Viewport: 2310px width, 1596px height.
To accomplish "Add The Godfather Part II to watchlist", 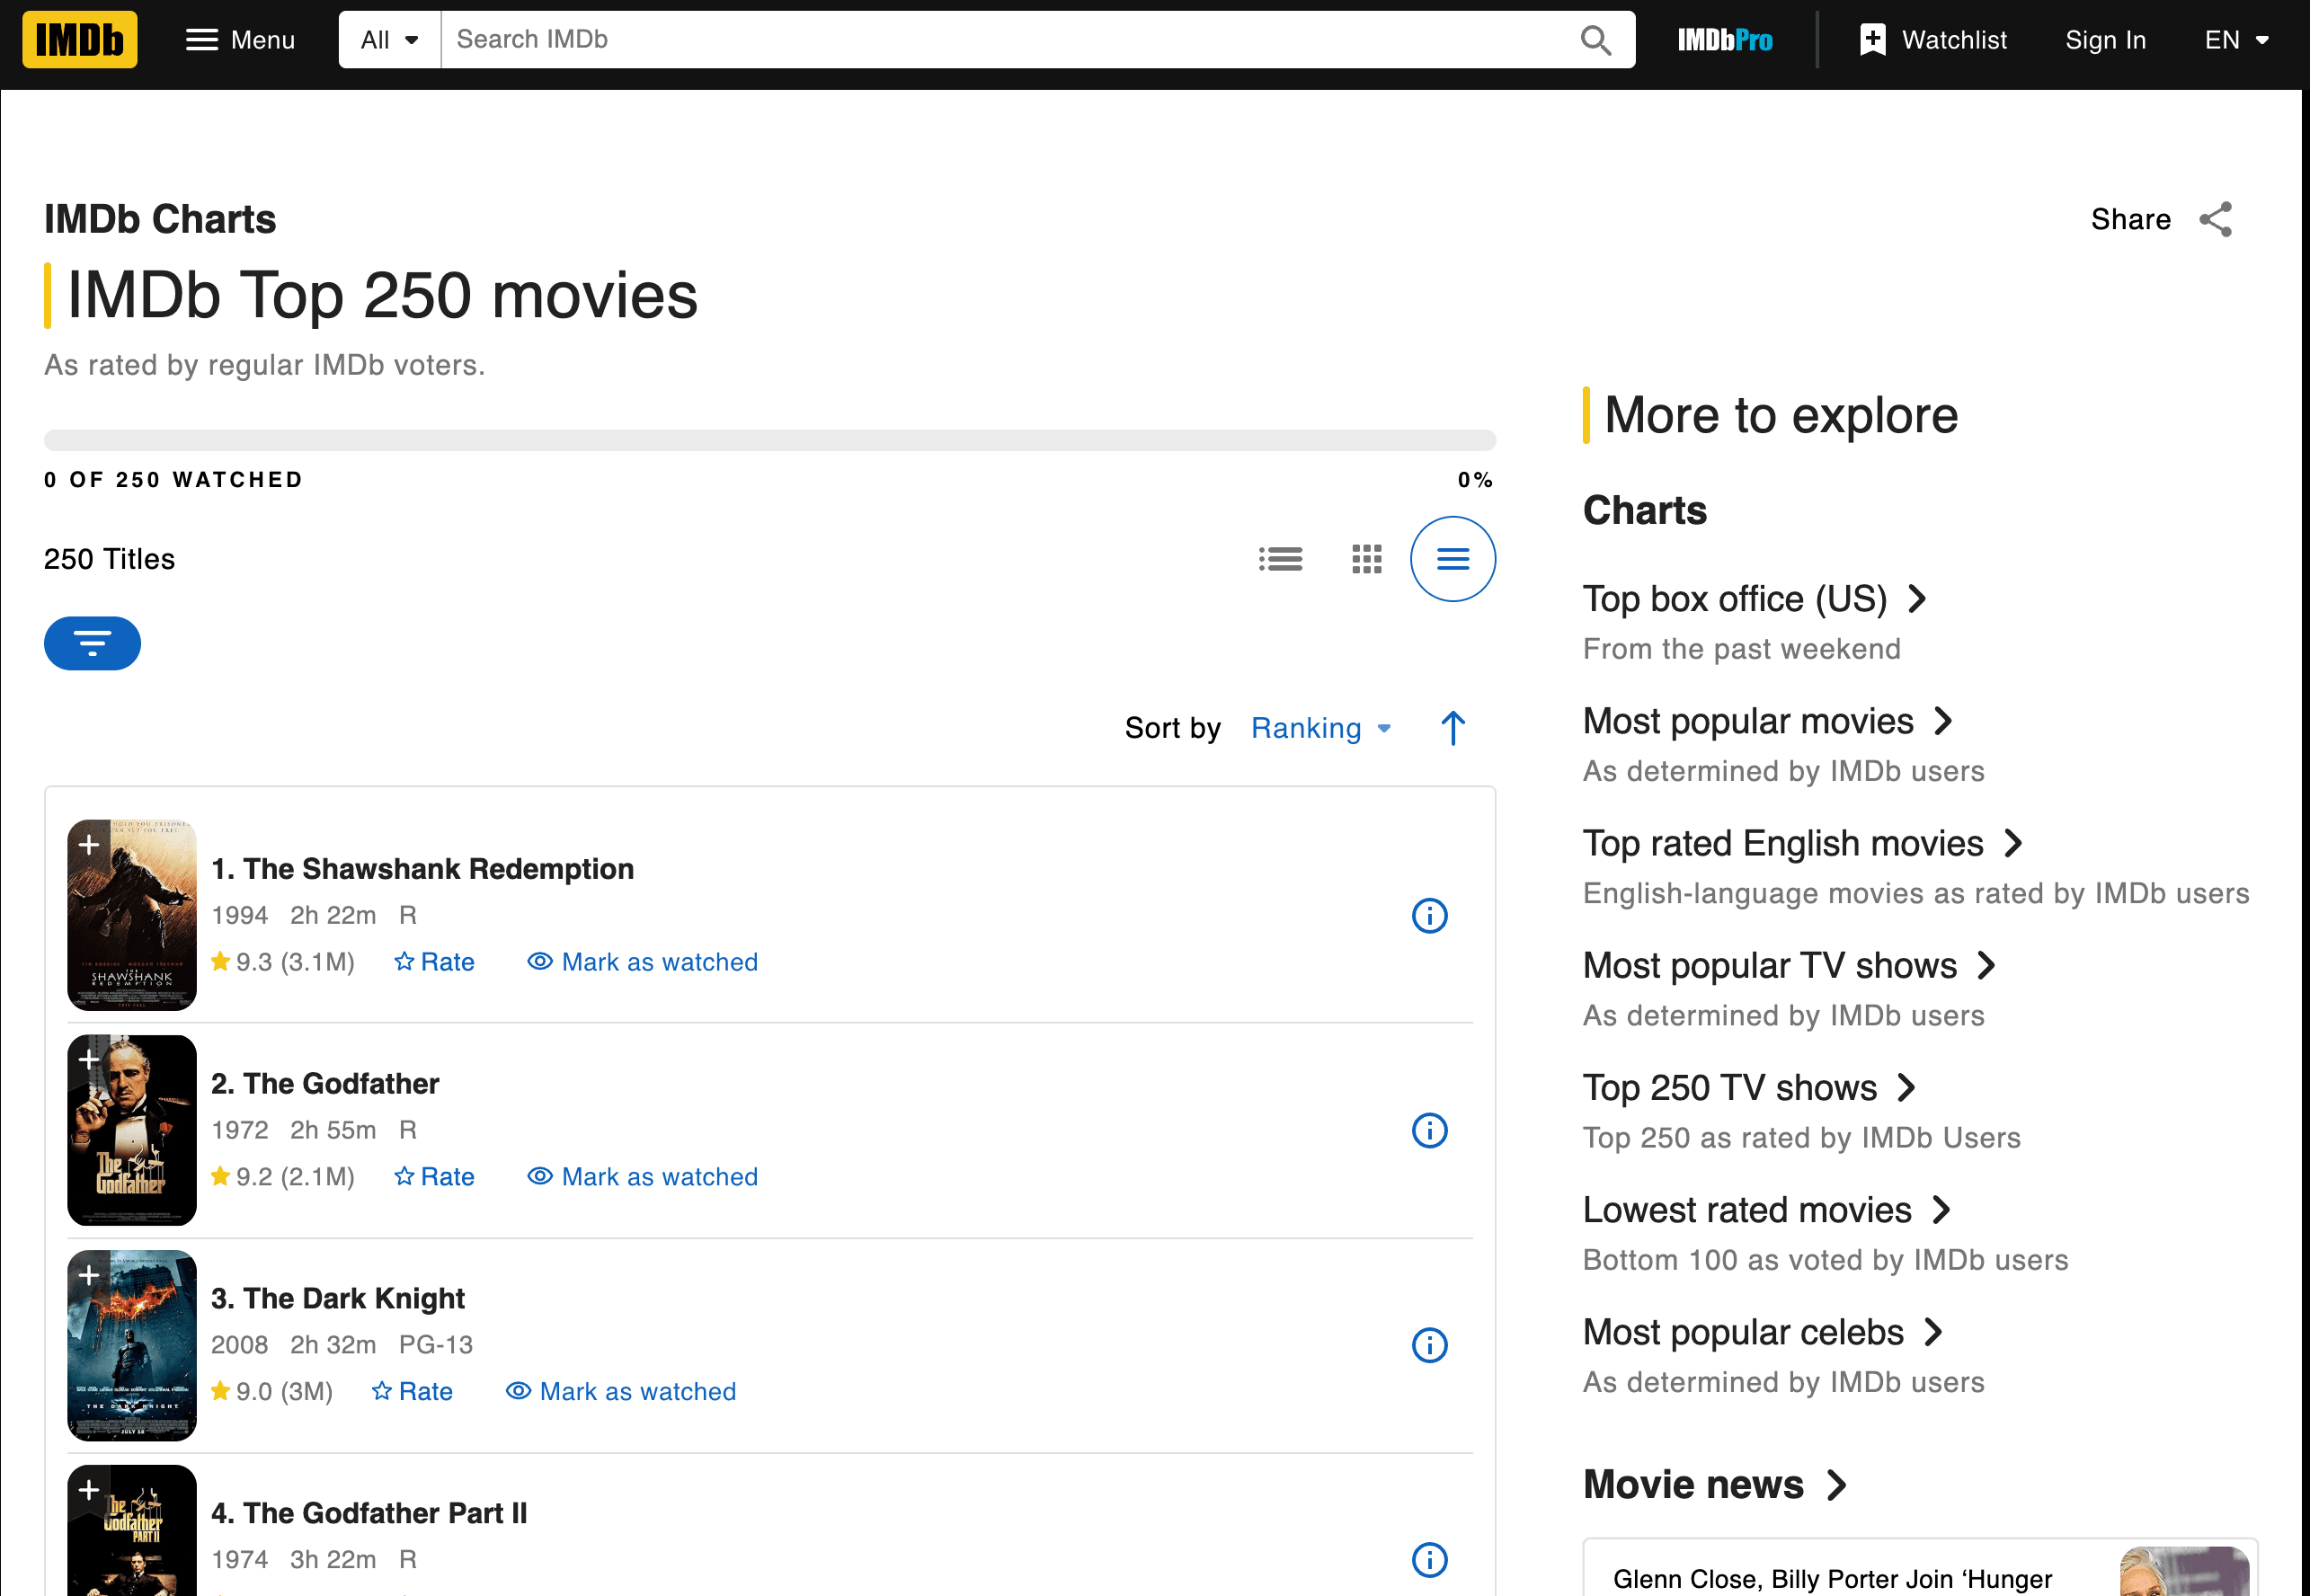I will tap(88, 1489).
